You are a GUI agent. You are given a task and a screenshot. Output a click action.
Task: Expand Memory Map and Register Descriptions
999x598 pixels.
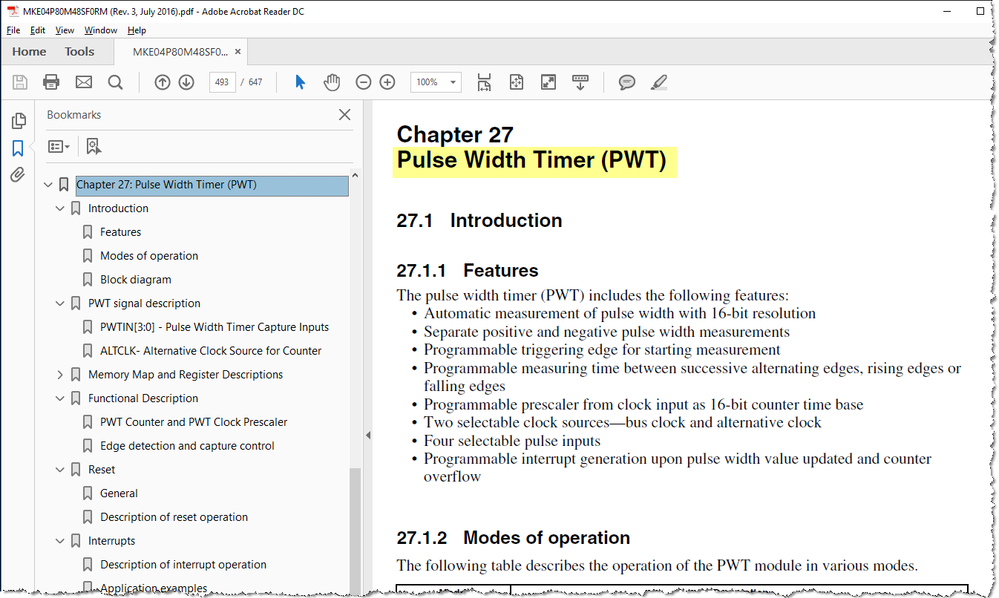click(60, 374)
